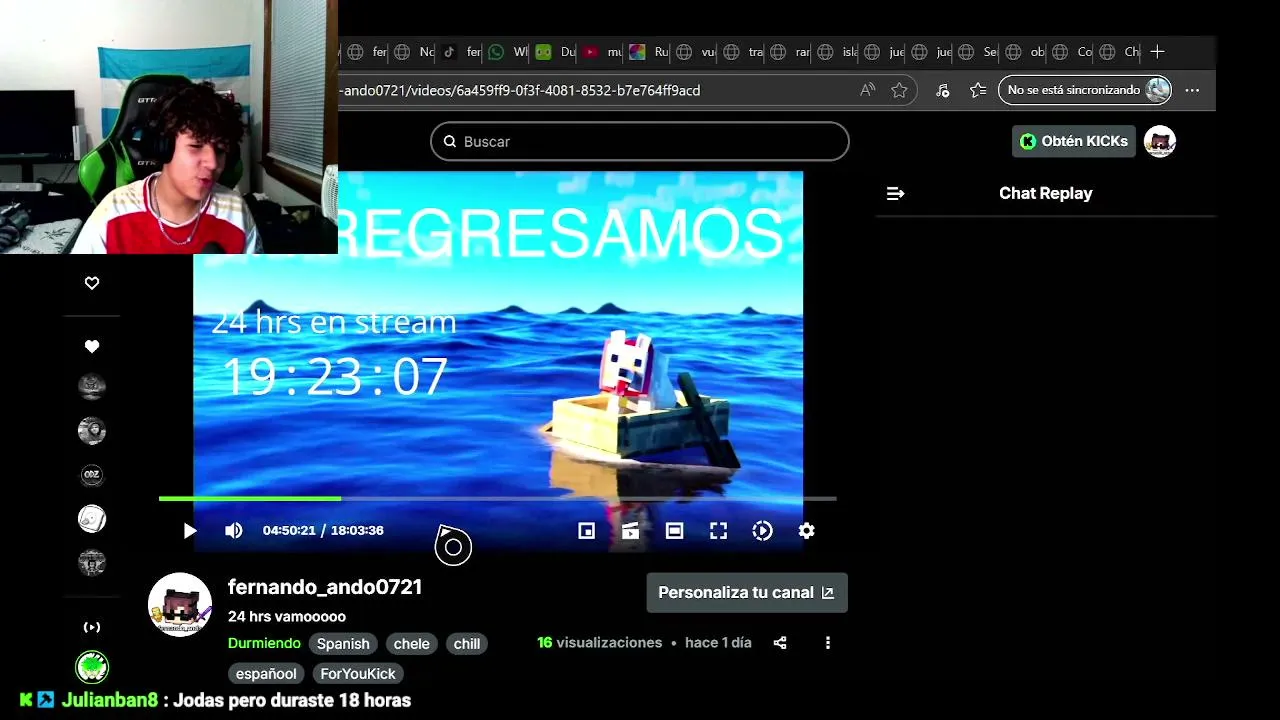Open the CDZ channel avatar in sidebar
This screenshot has height=720, width=1280.
(x=92, y=475)
